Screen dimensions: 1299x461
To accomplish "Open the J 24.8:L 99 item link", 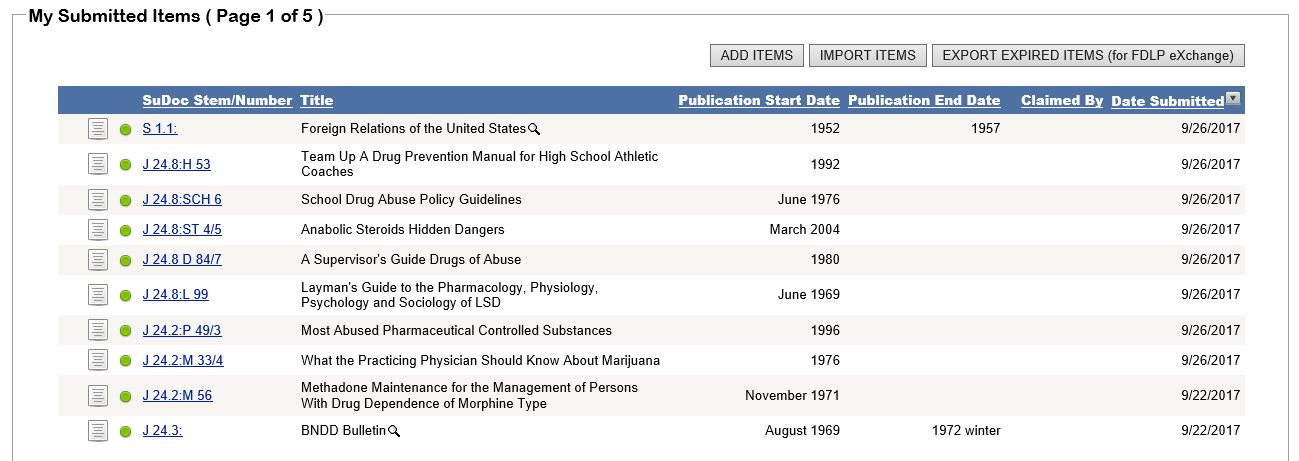I will click(x=176, y=295).
